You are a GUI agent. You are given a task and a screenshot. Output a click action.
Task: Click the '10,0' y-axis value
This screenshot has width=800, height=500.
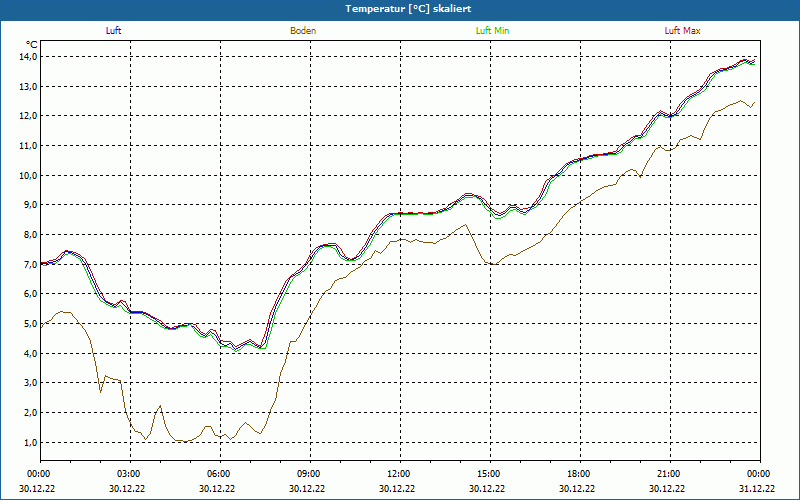click(x=29, y=176)
